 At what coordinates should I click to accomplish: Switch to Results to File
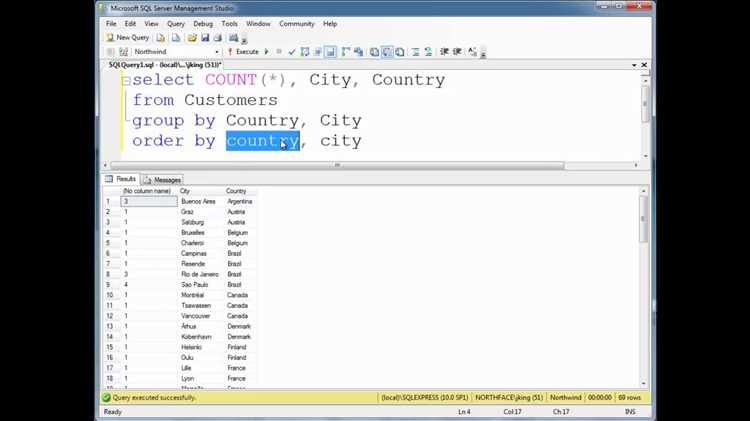click(400, 52)
